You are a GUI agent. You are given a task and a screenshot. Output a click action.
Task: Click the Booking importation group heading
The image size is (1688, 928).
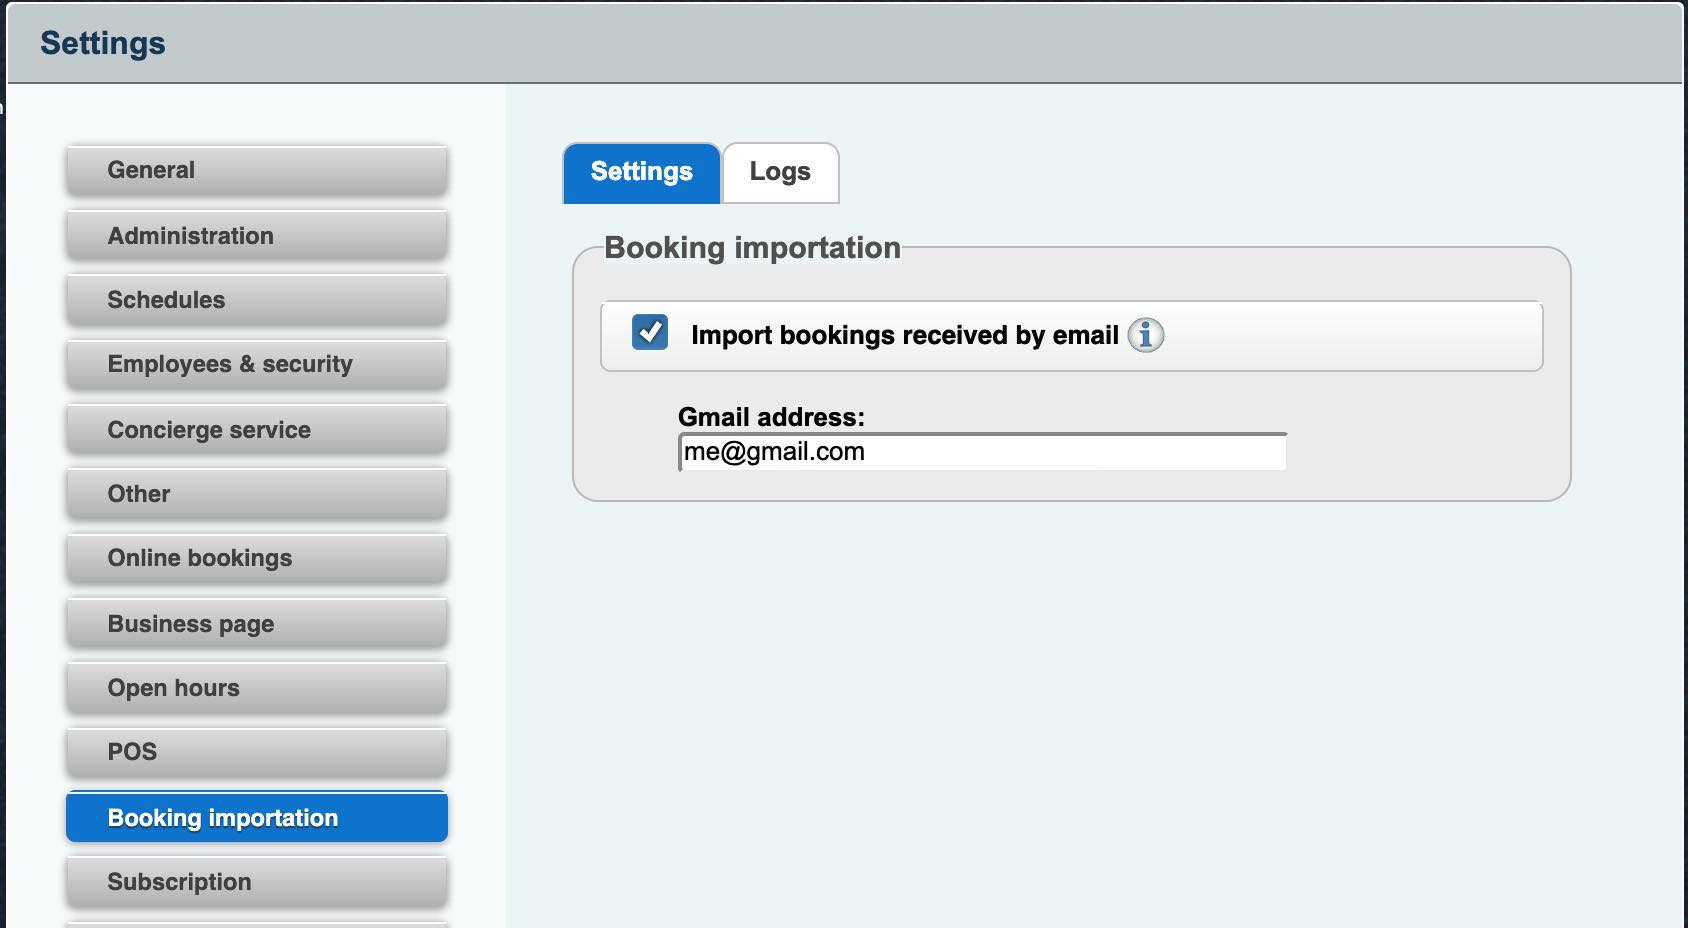coord(752,248)
